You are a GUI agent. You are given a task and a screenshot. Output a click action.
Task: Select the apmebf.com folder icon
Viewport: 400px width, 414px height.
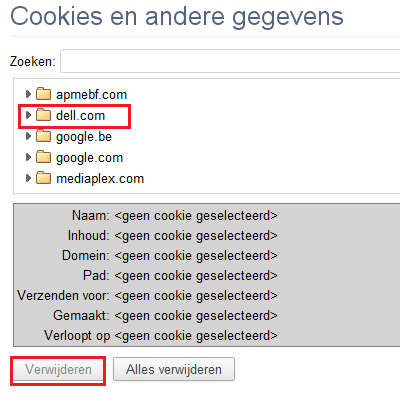tap(43, 94)
